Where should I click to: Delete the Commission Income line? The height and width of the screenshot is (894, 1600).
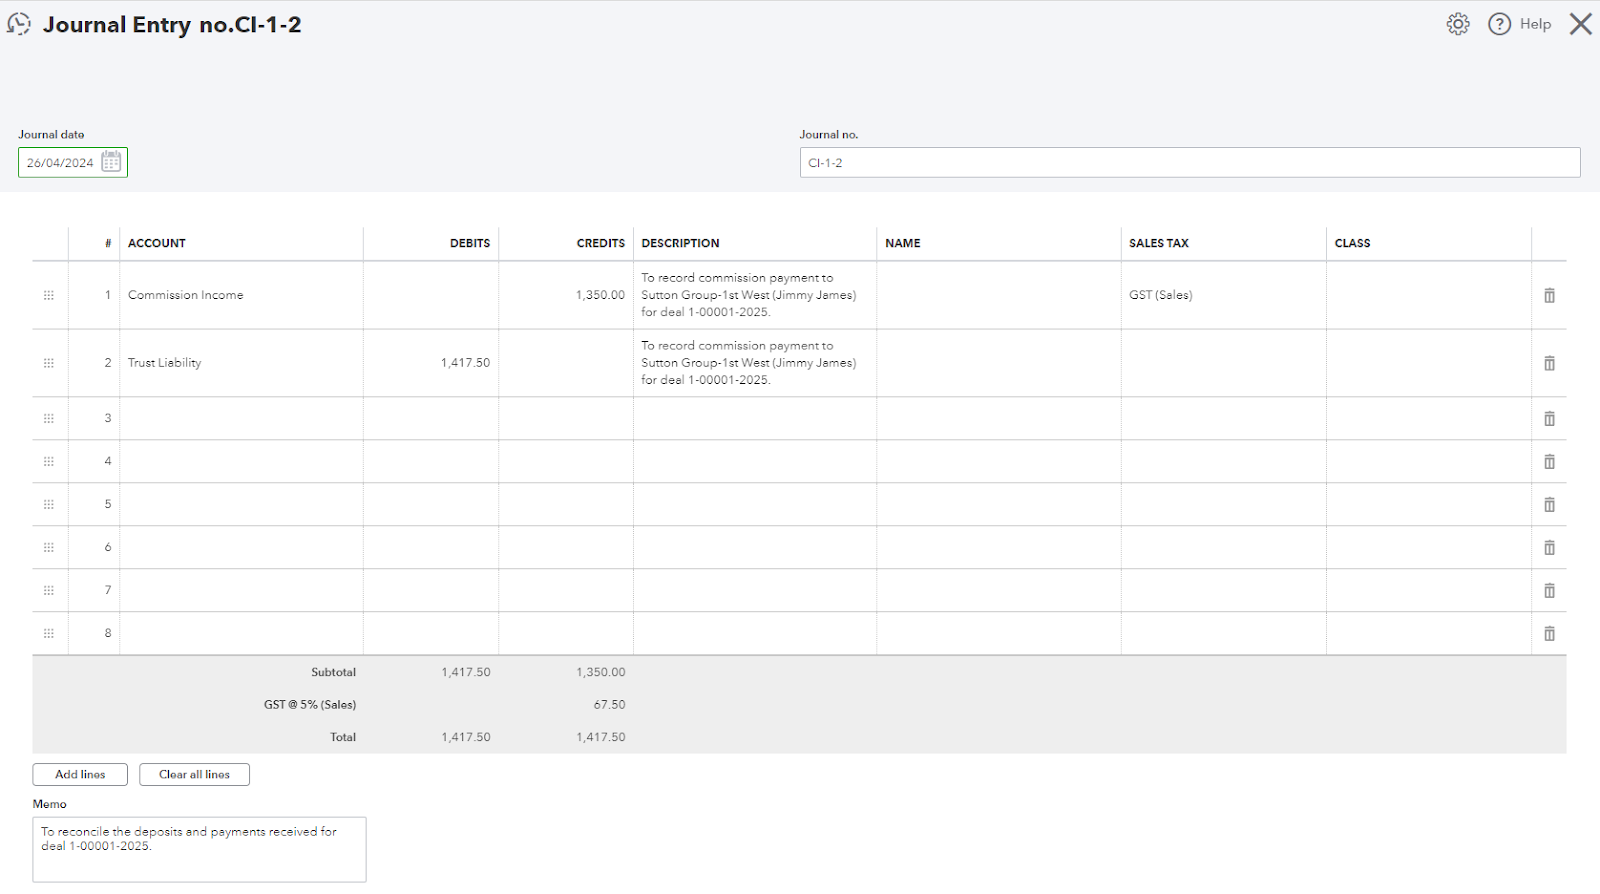1549,295
